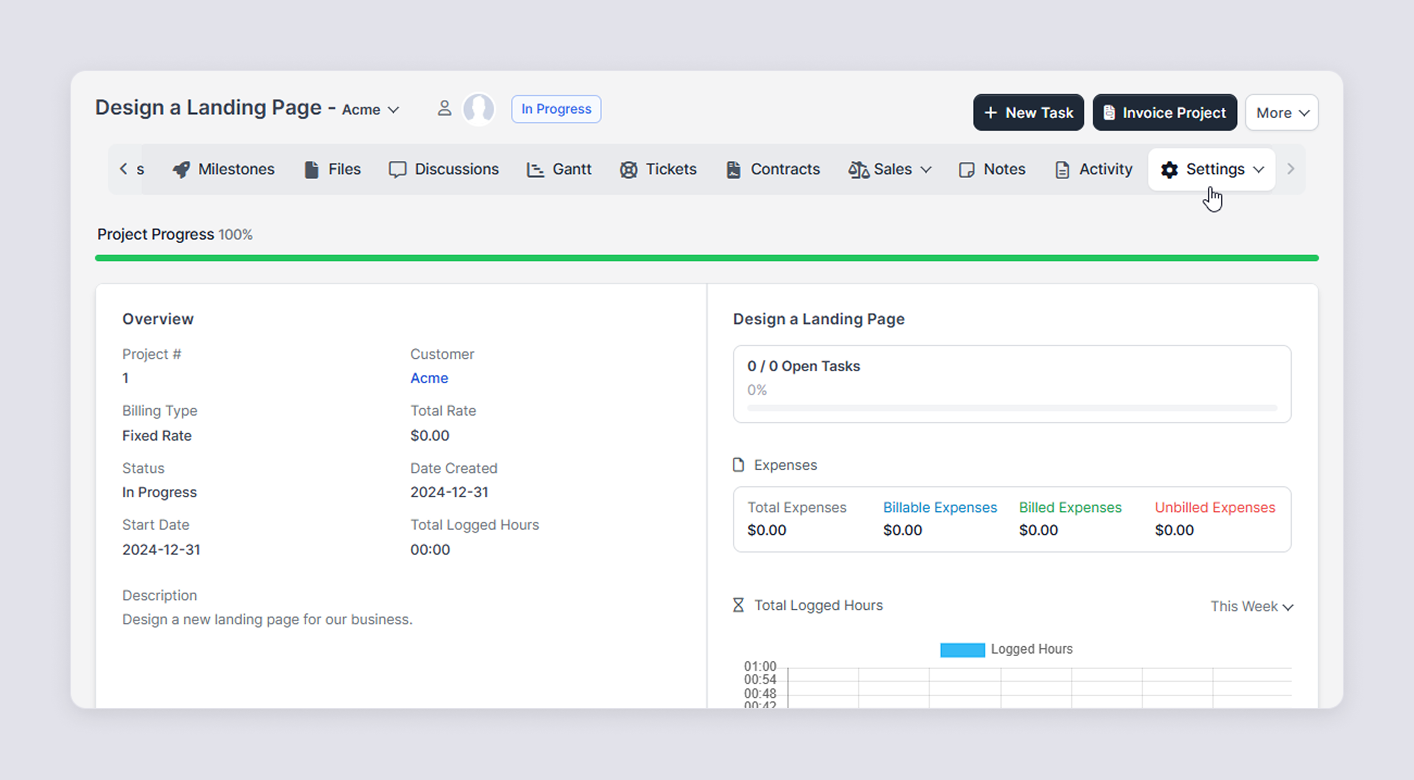Click the lifebuoy Tickets icon
This screenshot has width=1414, height=780.
[x=628, y=170]
